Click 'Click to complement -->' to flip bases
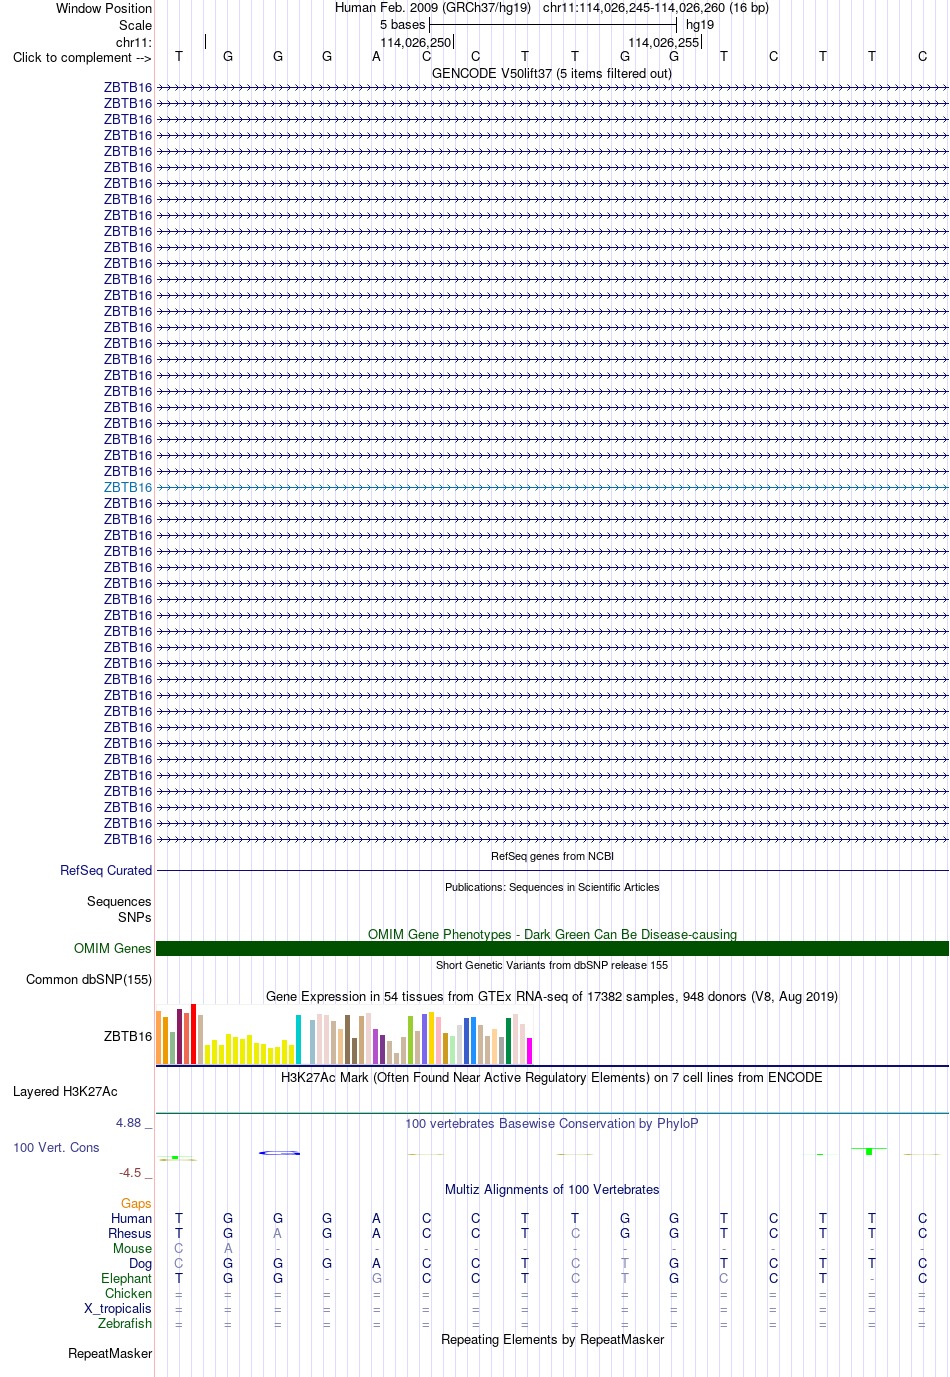Viewport: 950px width, 1377px height. coord(82,57)
